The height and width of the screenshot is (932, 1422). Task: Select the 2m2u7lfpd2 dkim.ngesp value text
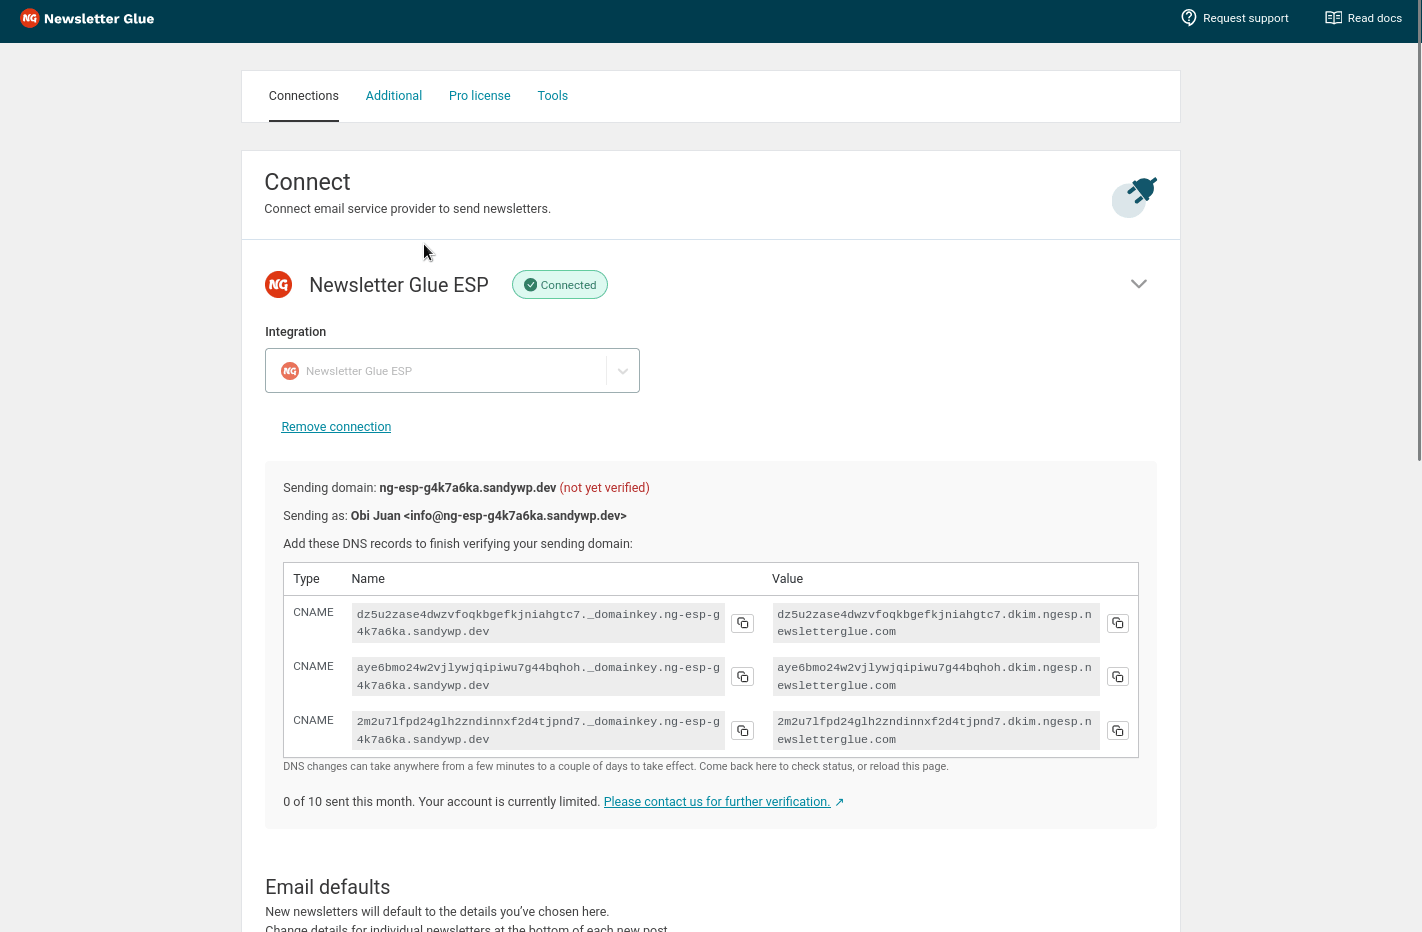pyautogui.click(x=936, y=731)
